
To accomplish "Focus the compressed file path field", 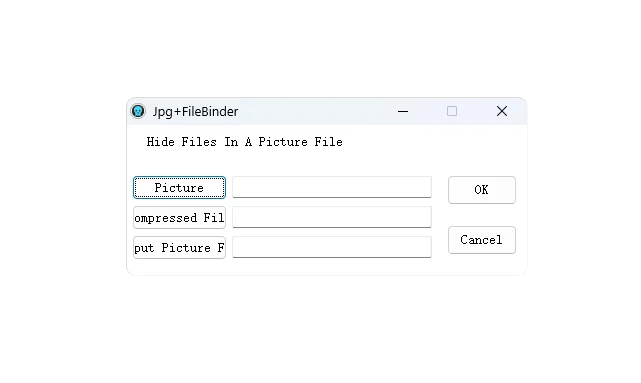I will (332, 217).
